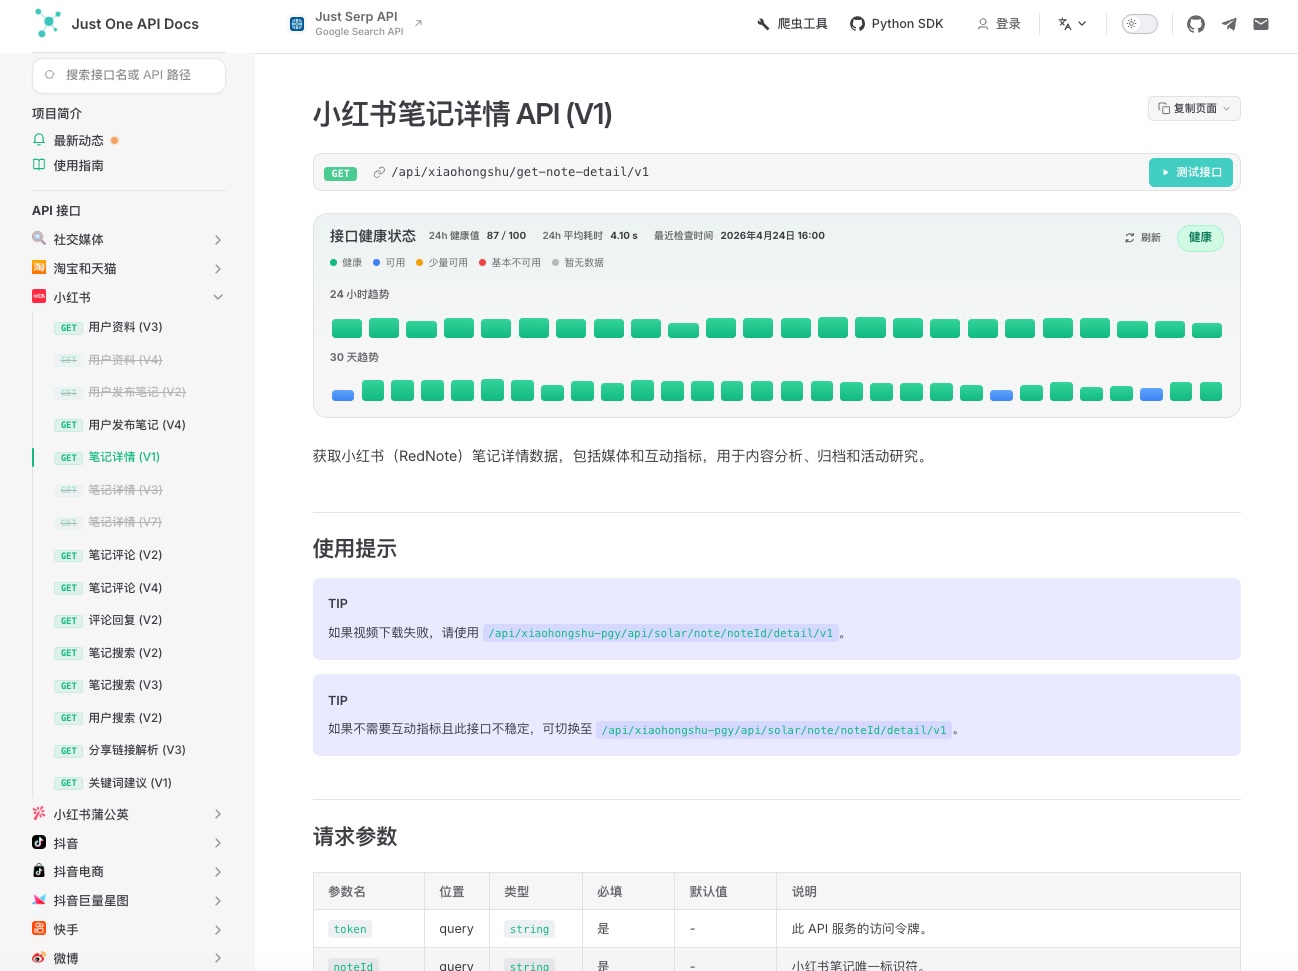1298x971 pixels.
Task: Open the email envelope icon
Action: pyautogui.click(x=1261, y=24)
